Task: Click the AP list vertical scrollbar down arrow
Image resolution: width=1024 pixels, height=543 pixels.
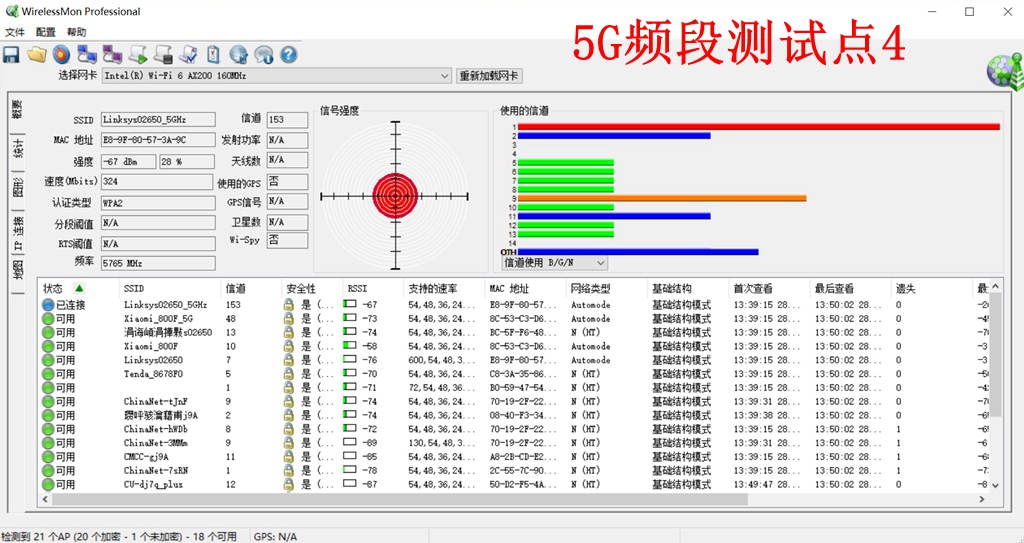Action: (995, 485)
